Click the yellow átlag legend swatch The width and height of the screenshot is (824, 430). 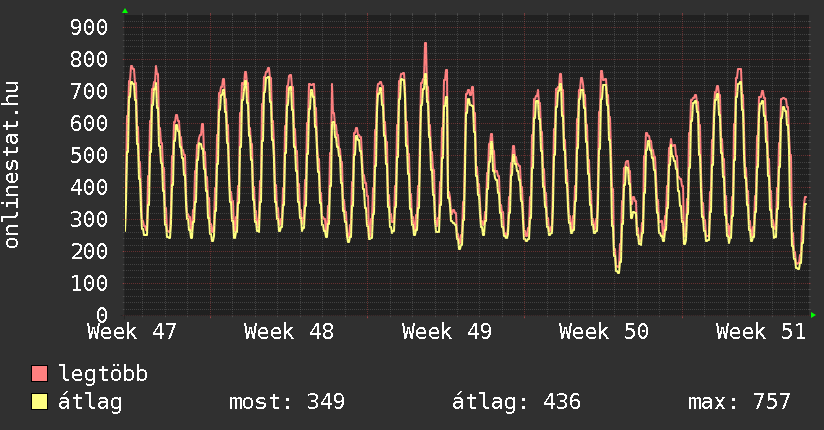[x=40, y=402]
